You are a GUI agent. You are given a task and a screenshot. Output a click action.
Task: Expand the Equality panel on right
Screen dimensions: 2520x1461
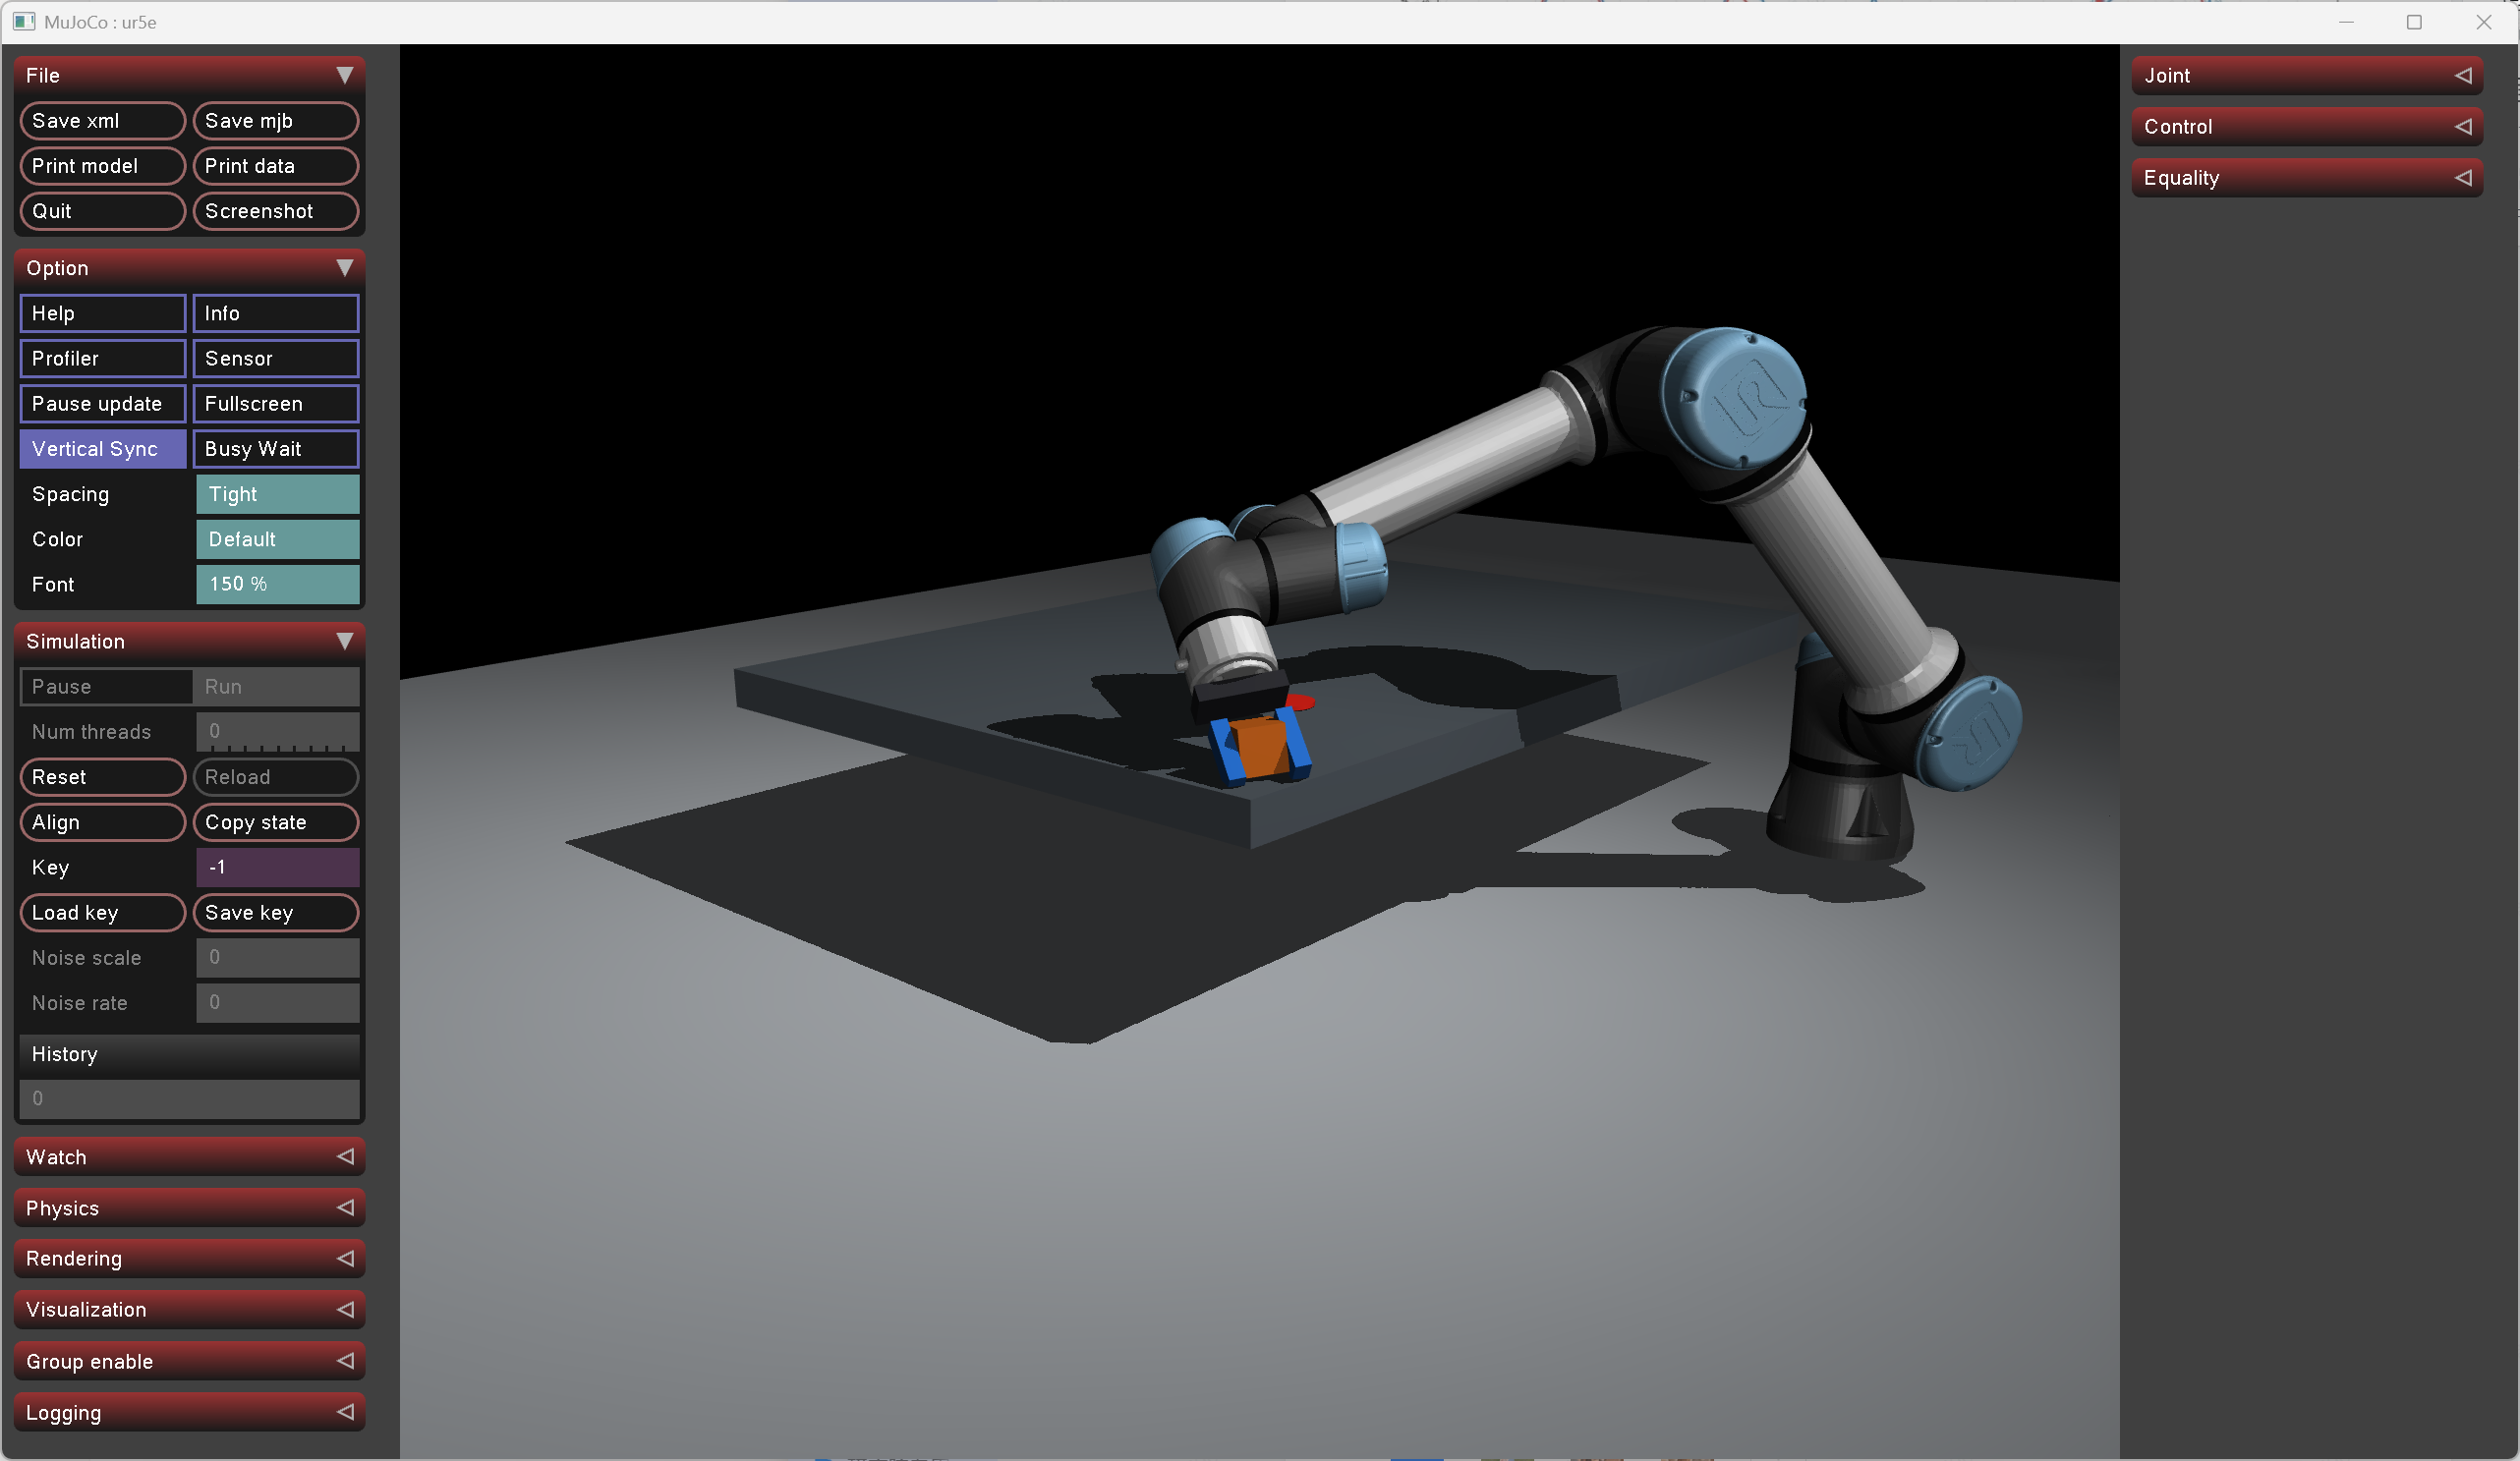[2307, 178]
